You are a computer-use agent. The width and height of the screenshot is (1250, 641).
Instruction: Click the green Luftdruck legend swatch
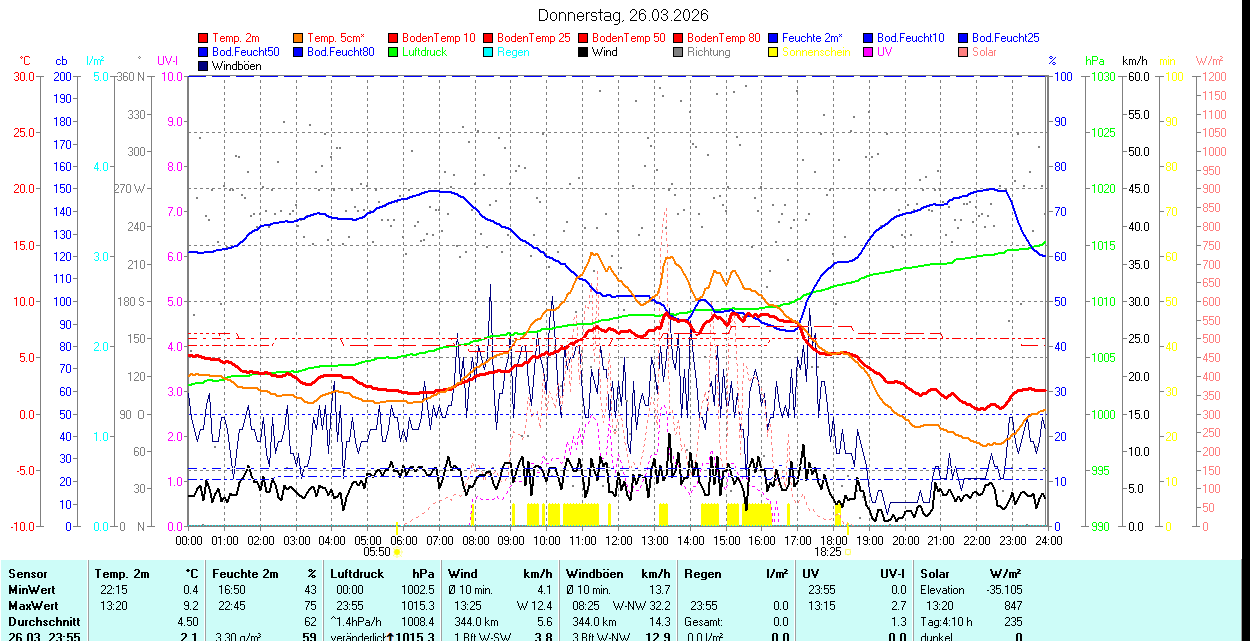tap(393, 52)
